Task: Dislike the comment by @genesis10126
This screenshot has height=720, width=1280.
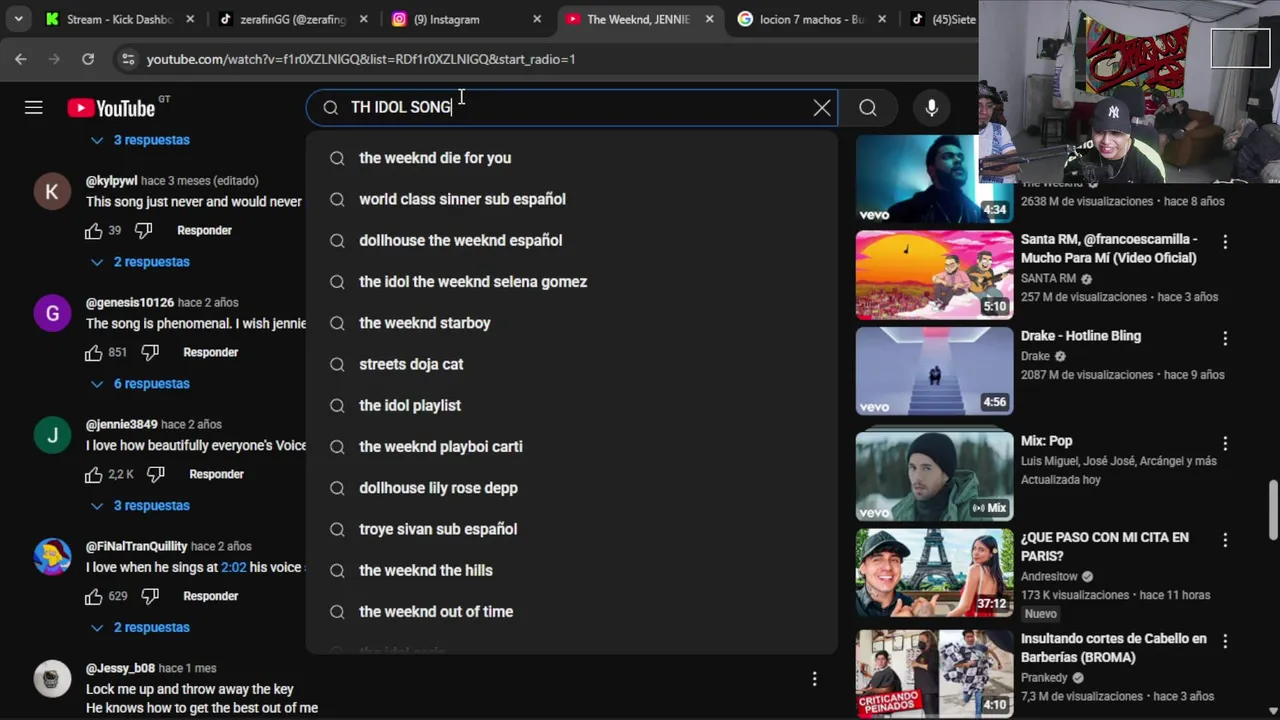Action: (x=150, y=352)
